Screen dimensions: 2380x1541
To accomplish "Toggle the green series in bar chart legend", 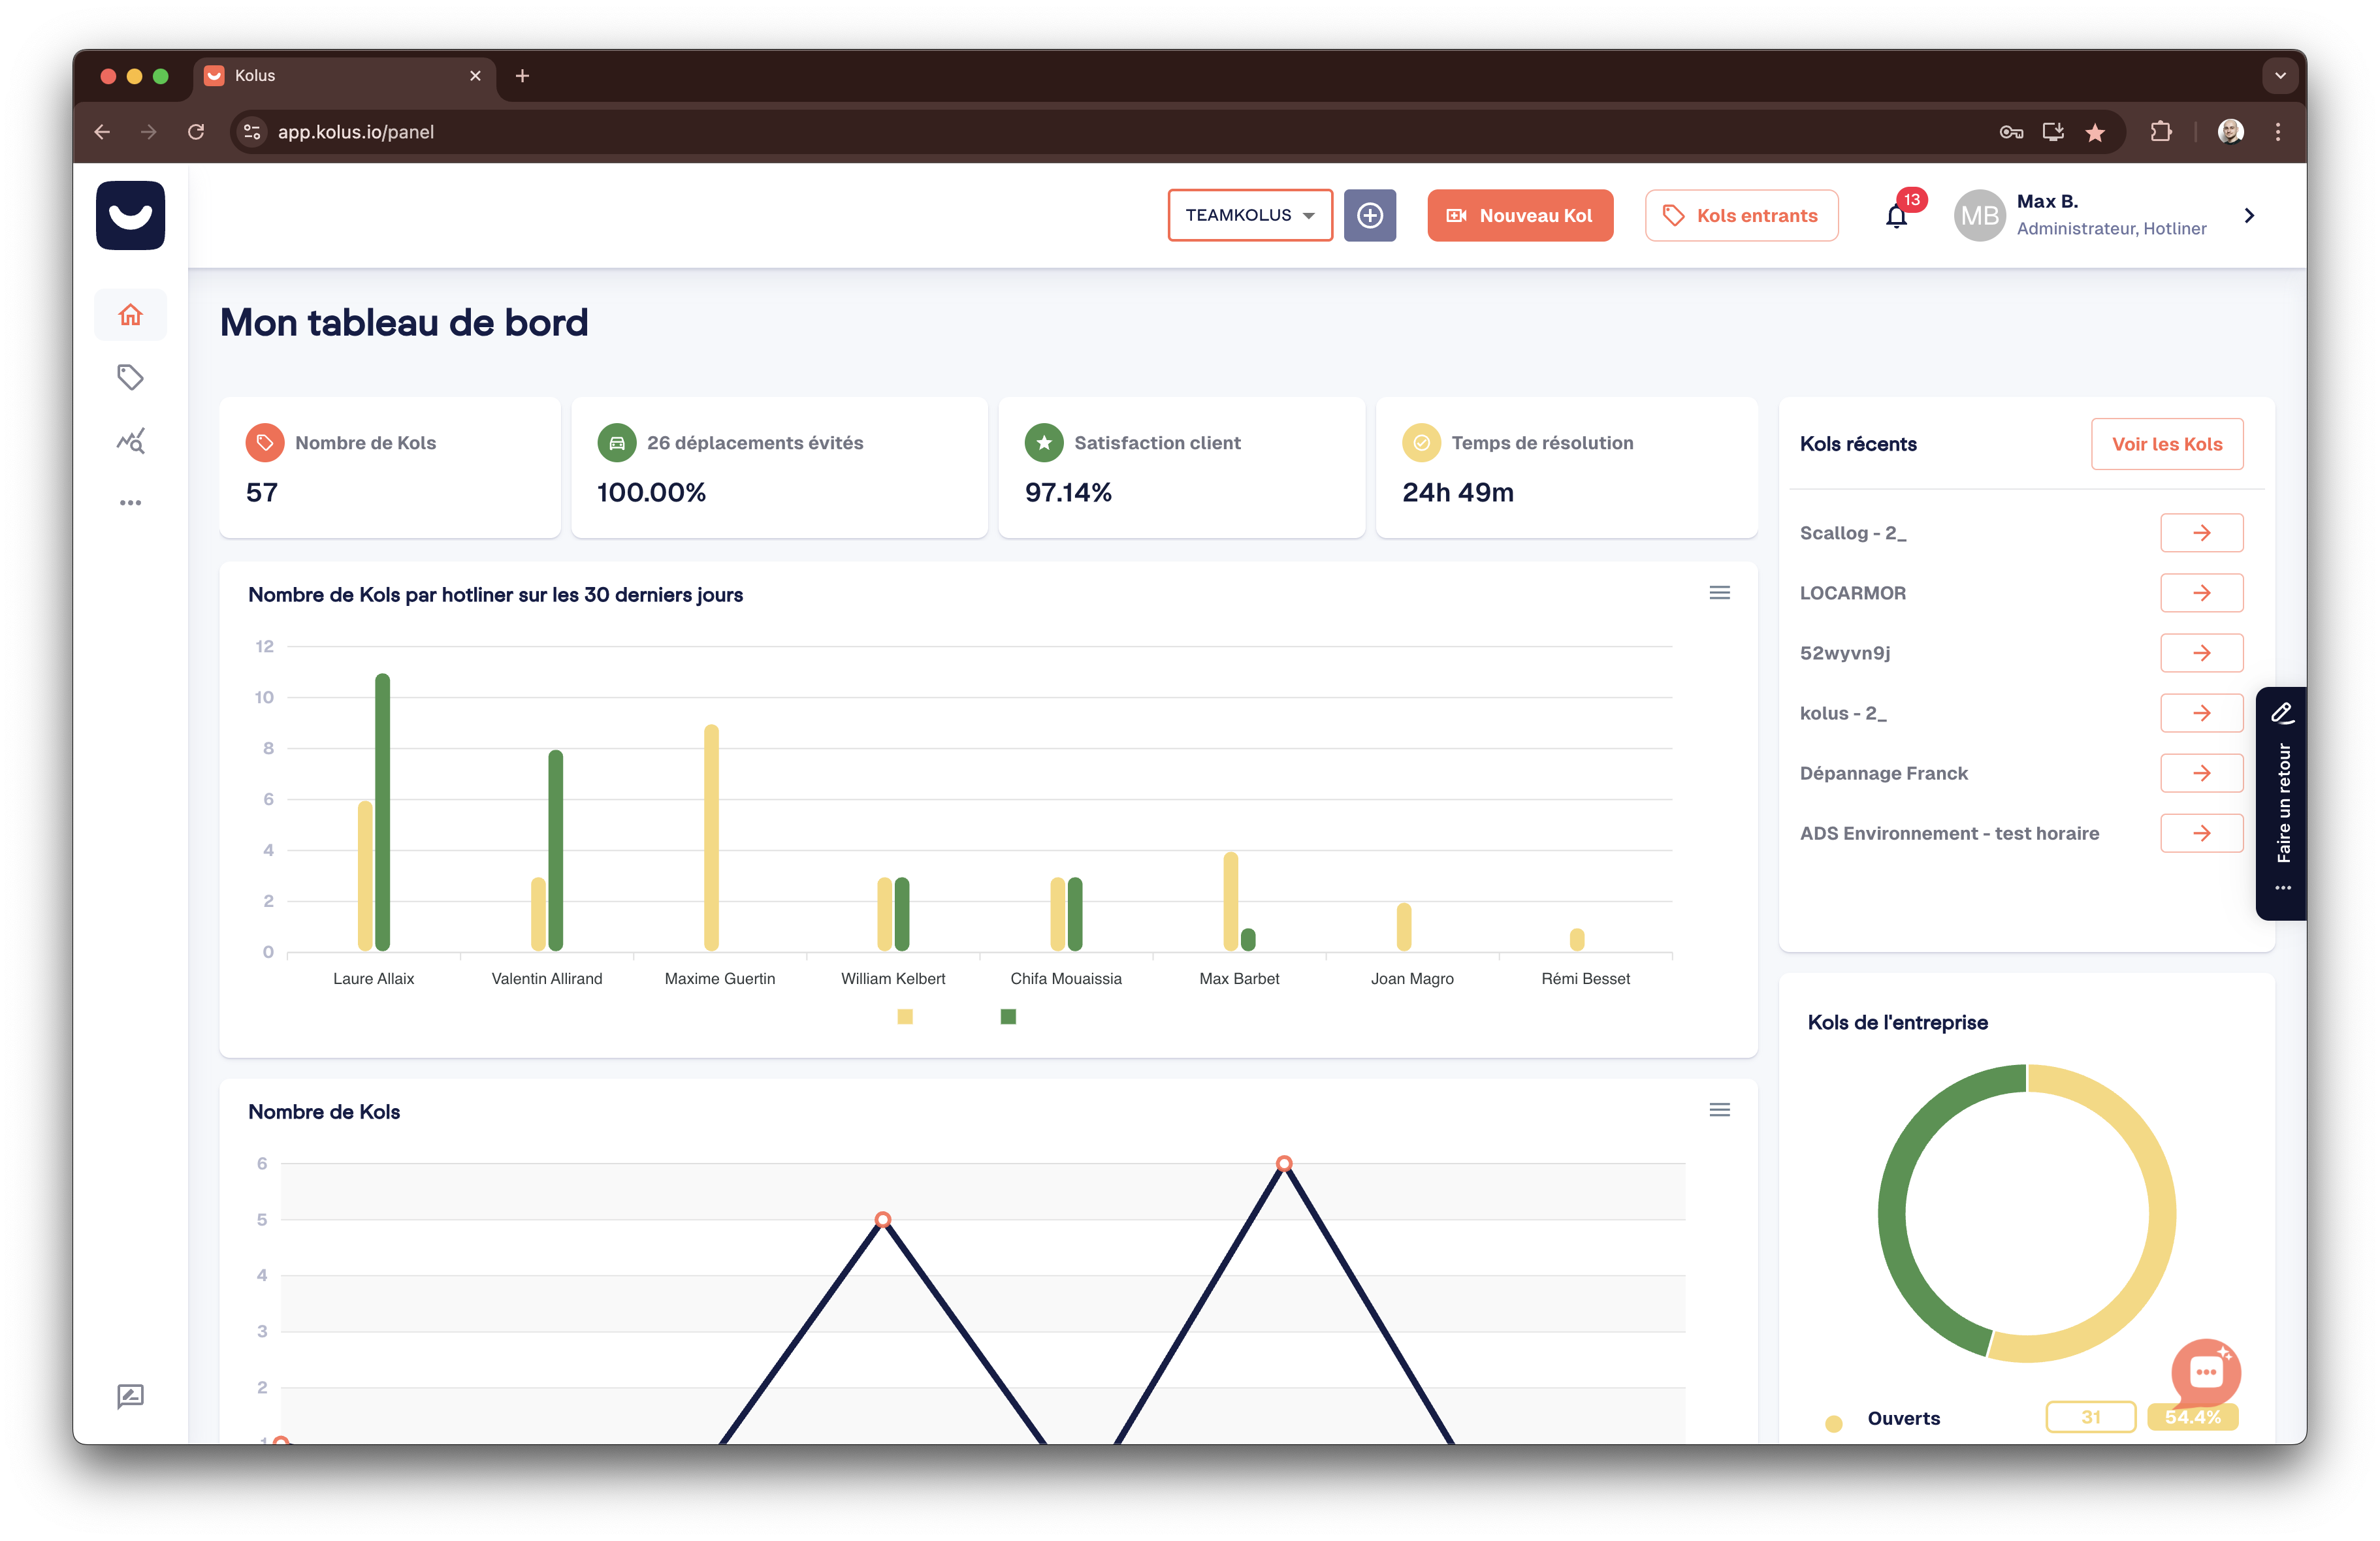I will (1008, 1017).
